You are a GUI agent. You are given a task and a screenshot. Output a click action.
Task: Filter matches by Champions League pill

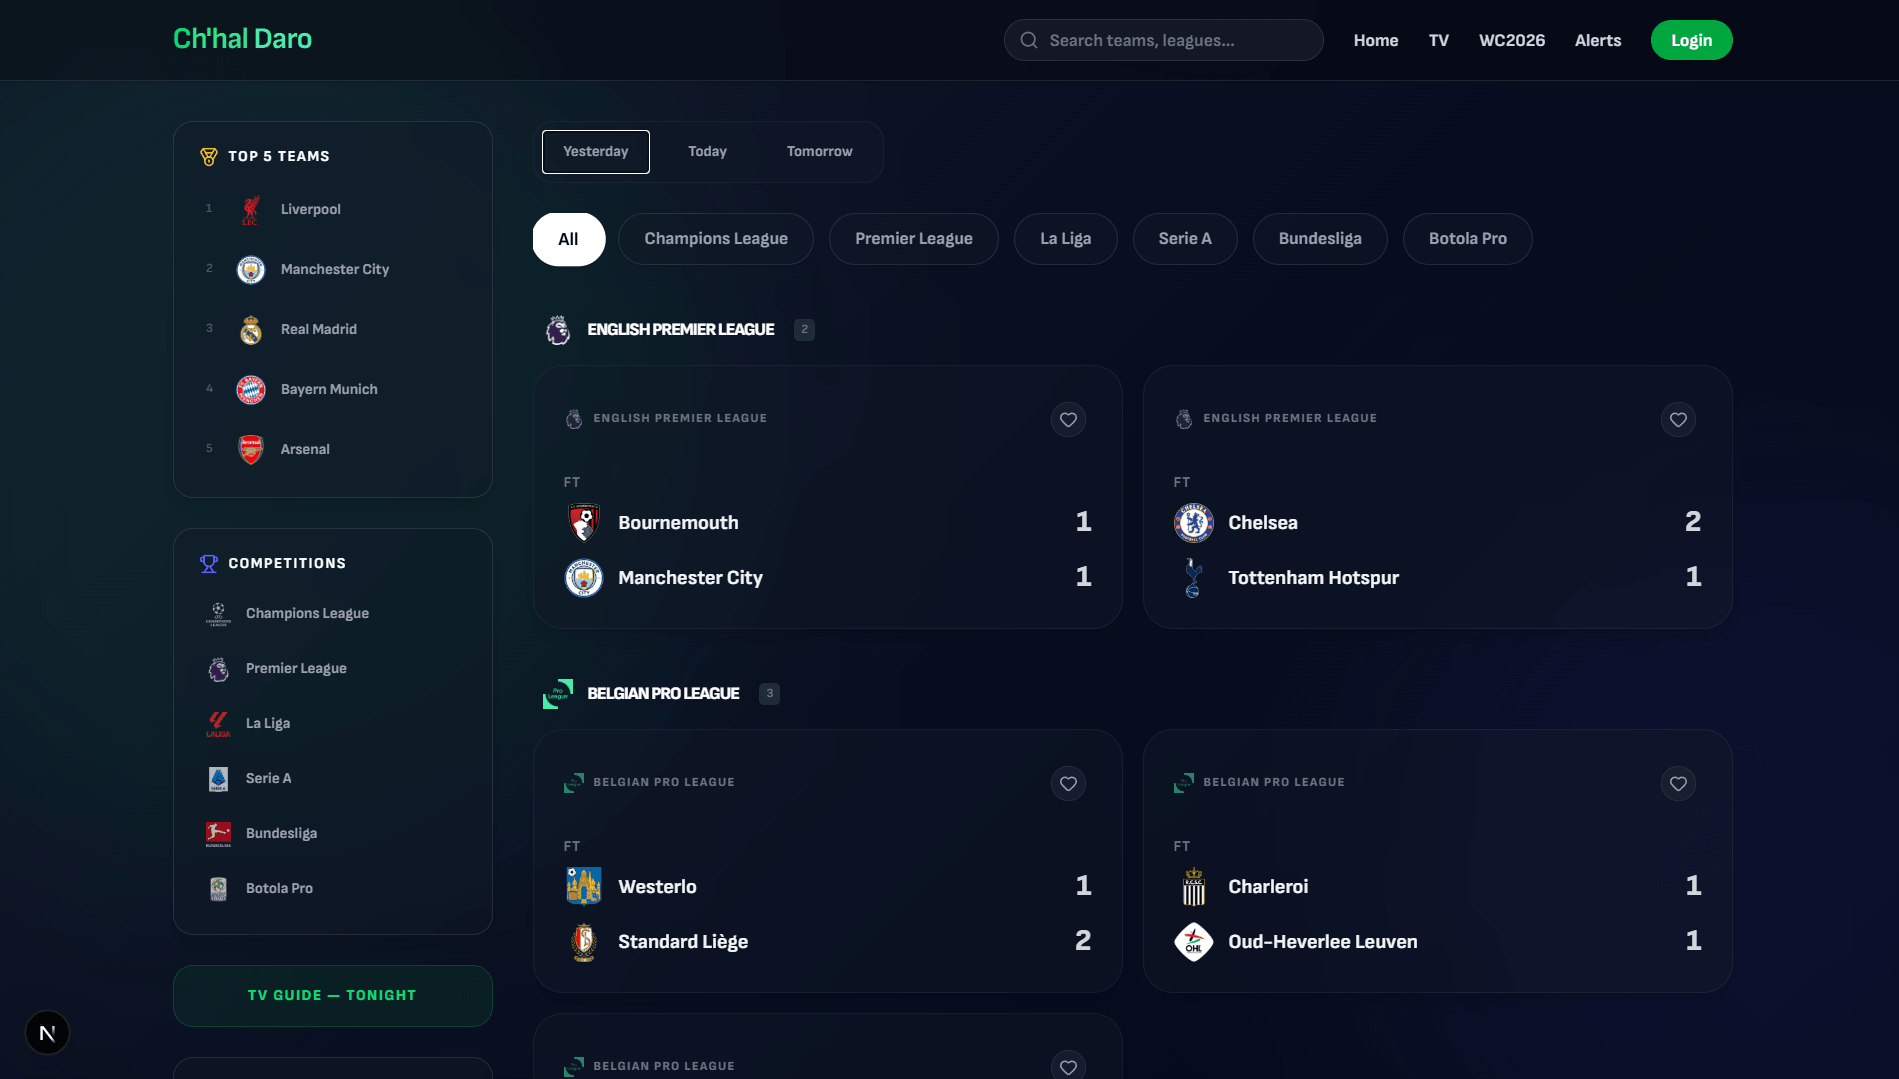pyautogui.click(x=716, y=239)
